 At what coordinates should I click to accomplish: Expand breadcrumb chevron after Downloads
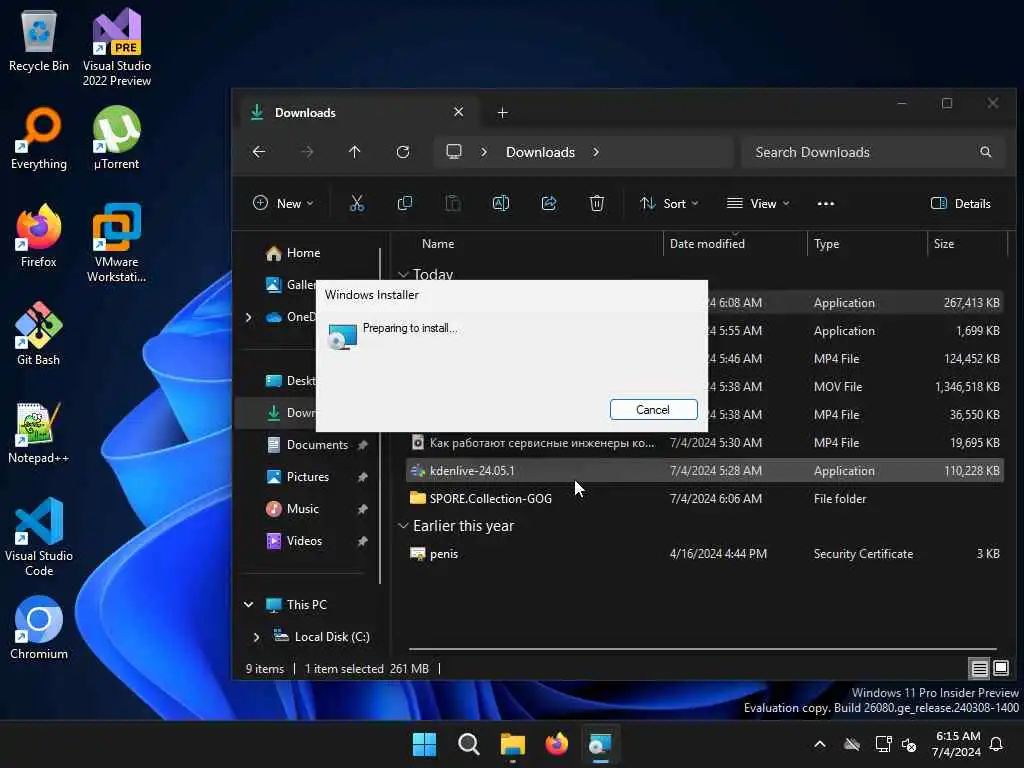pos(596,152)
